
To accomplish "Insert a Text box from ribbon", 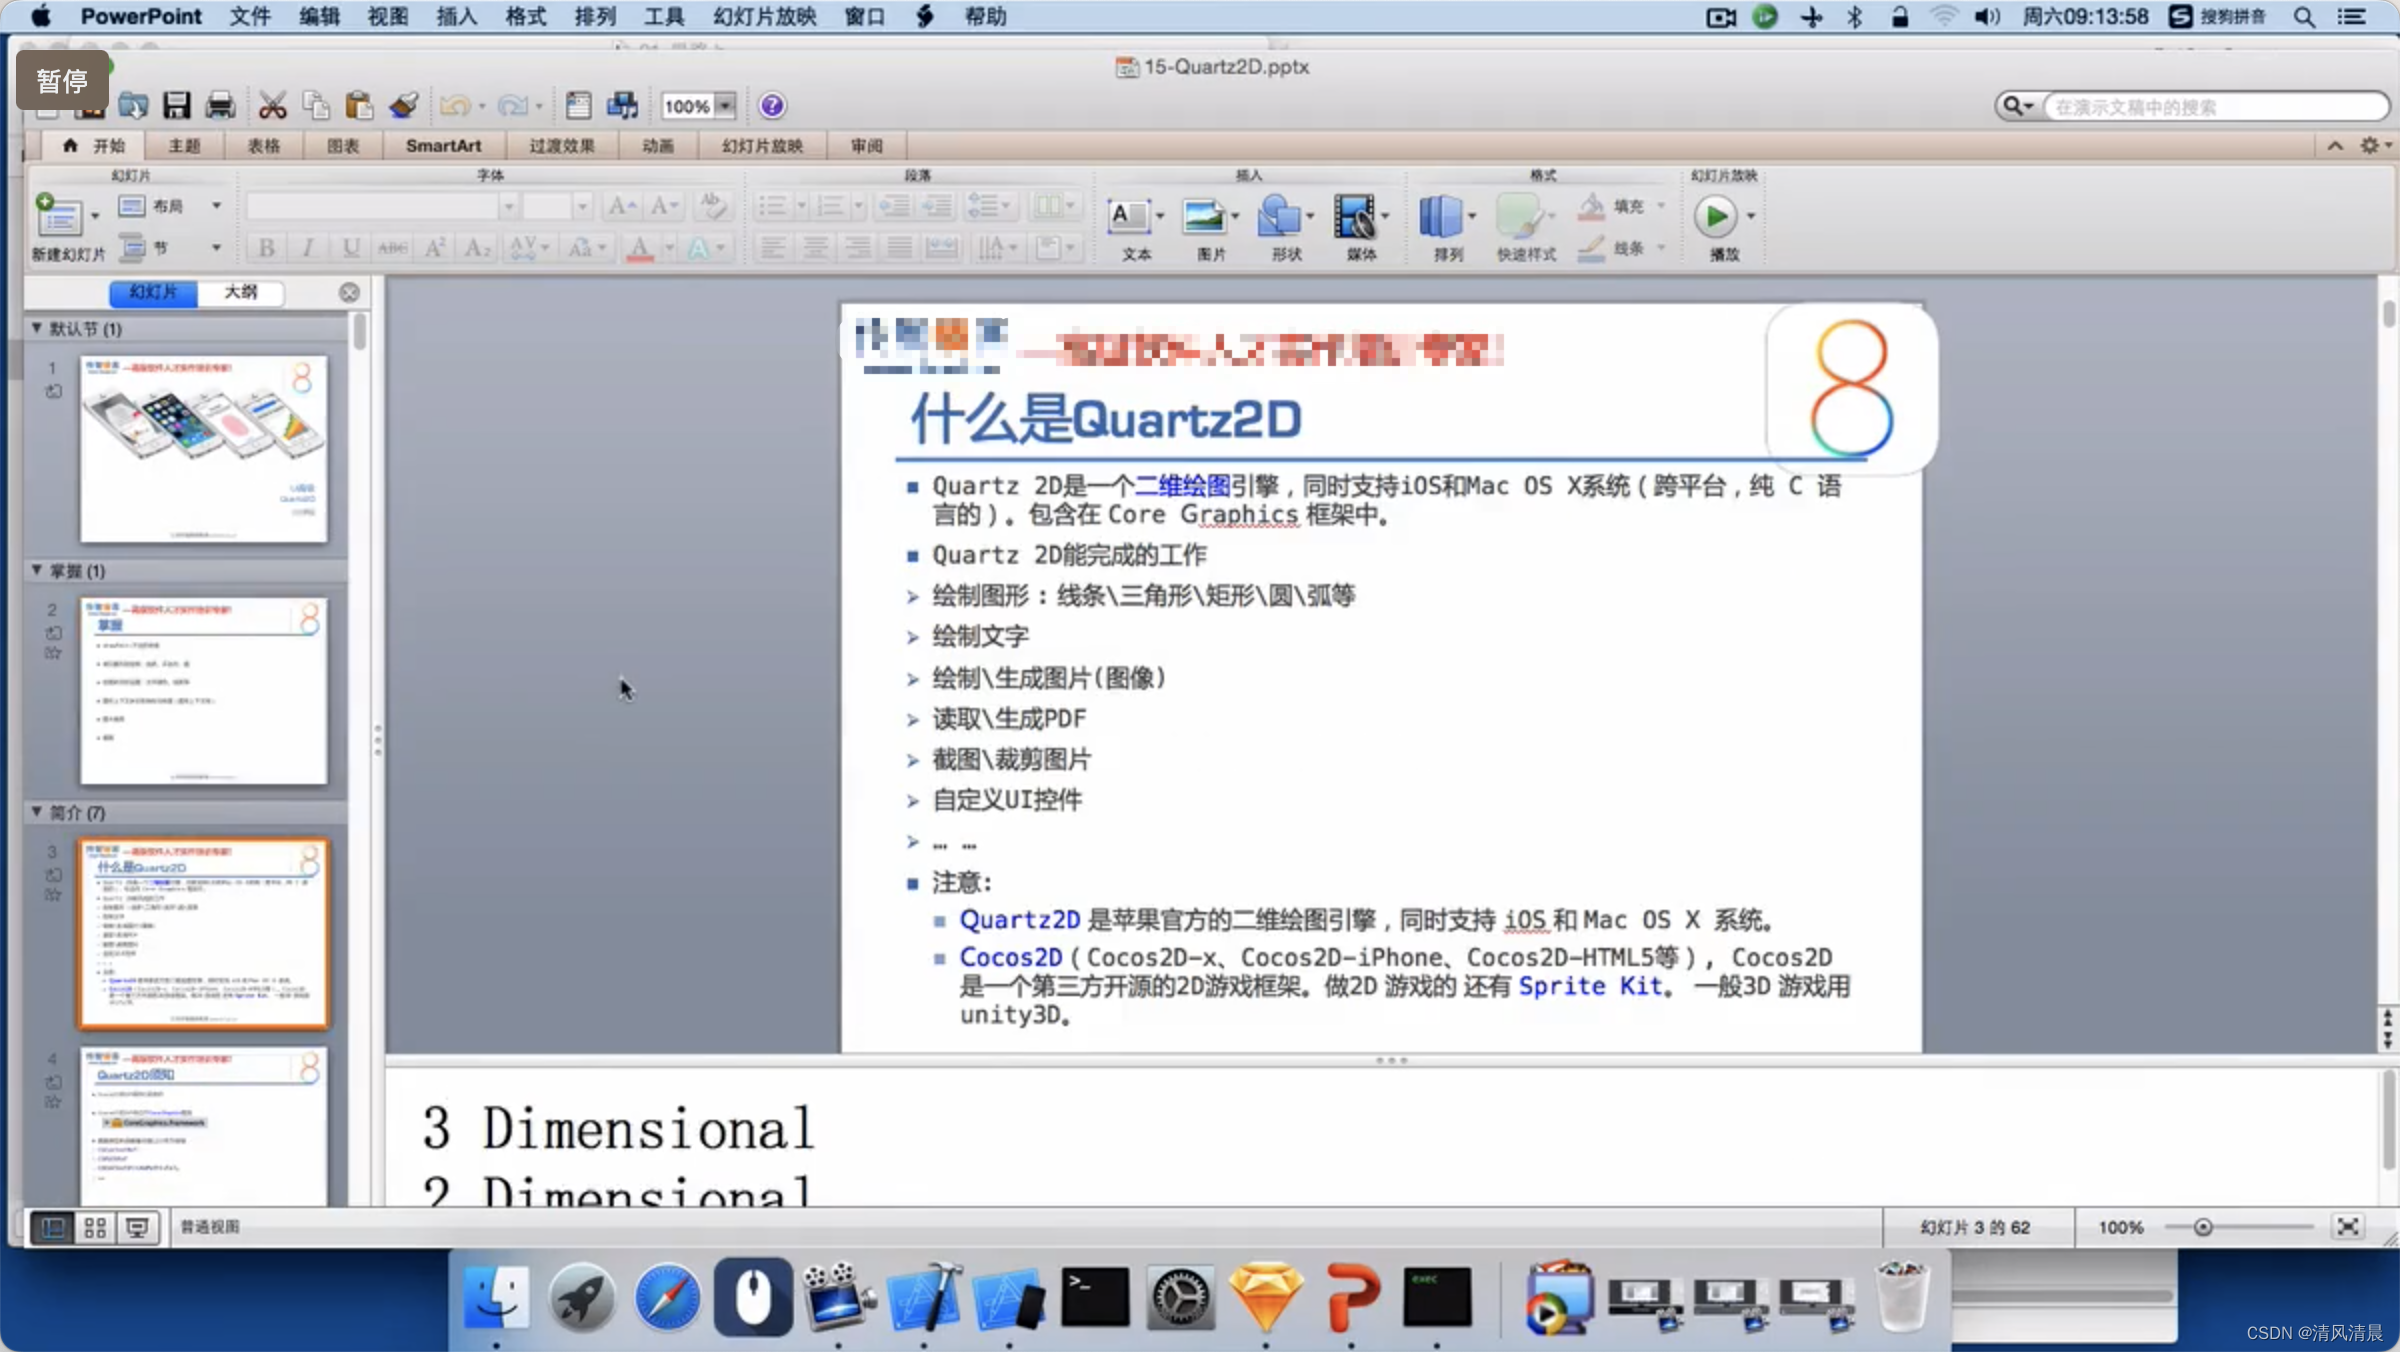I will pyautogui.click(x=1129, y=216).
